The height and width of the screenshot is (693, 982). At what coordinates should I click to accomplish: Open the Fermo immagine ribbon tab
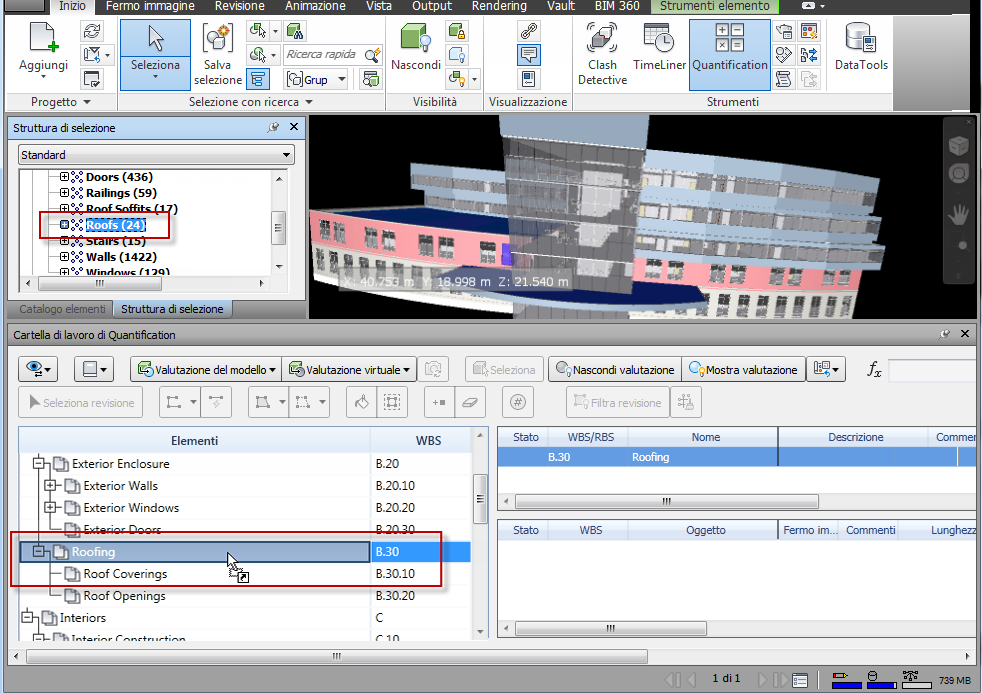coord(150,6)
